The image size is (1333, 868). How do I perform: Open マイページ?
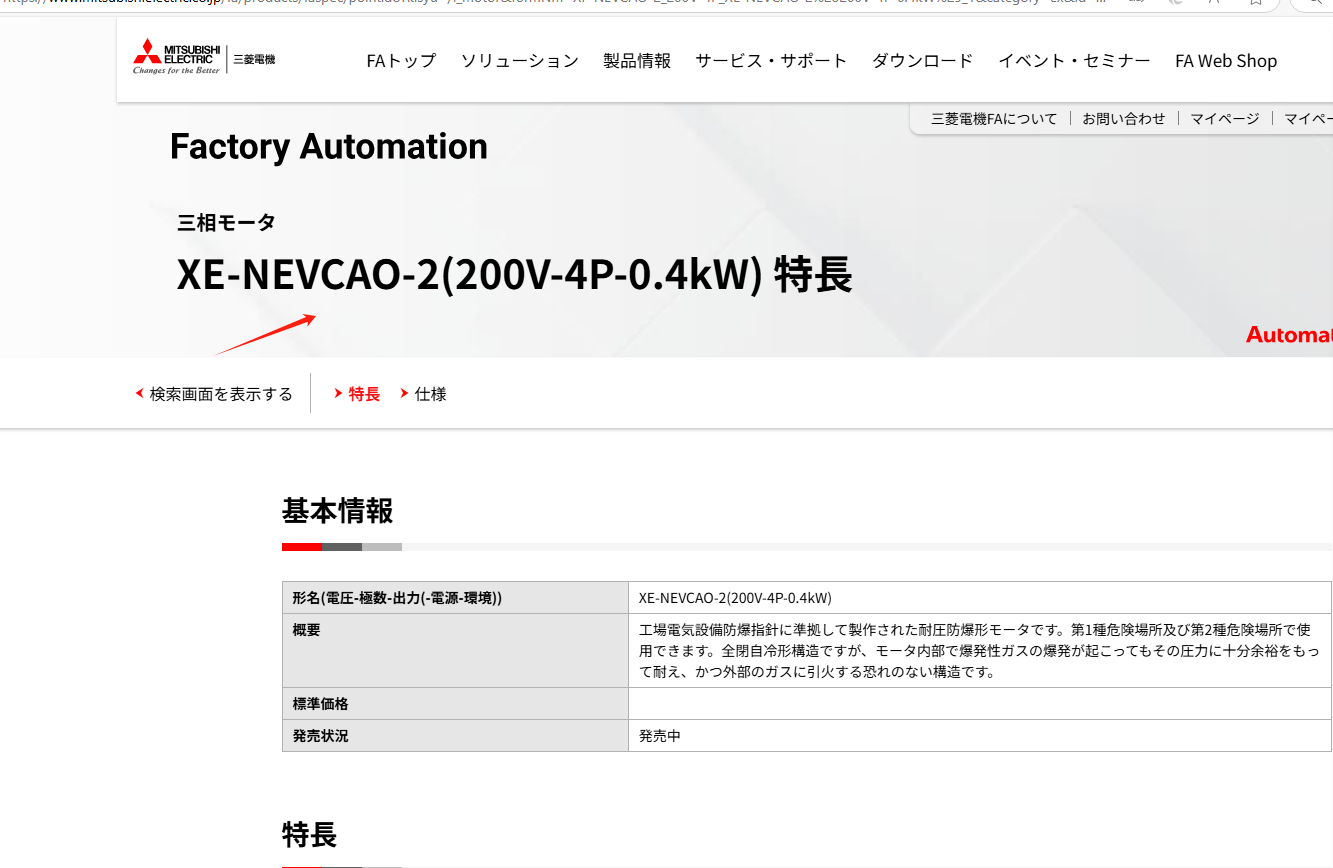pyautogui.click(x=1224, y=117)
